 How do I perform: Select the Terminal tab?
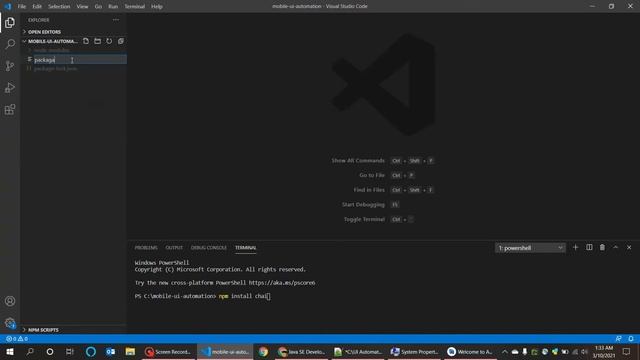click(x=245, y=248)
